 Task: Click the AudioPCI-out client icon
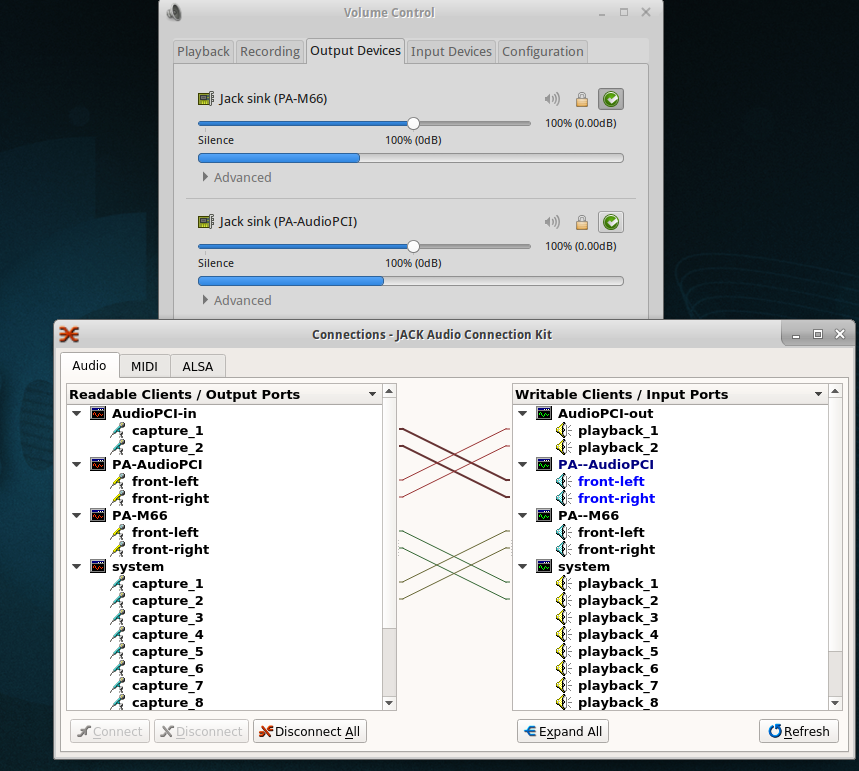pos(544,414)
